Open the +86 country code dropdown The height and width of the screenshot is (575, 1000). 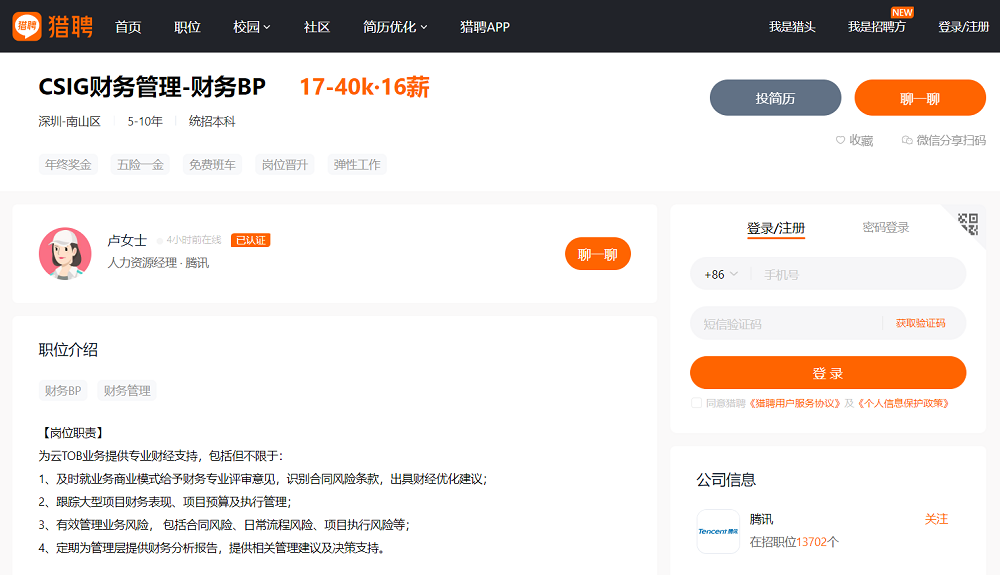pyautogui.click(x=721, y=274)
